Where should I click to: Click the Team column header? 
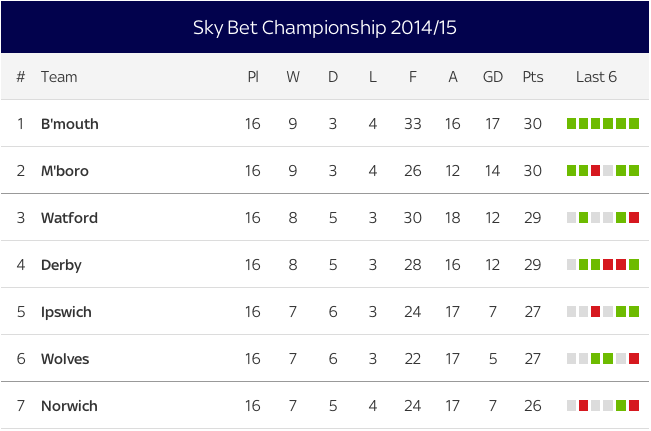(59, 77)
